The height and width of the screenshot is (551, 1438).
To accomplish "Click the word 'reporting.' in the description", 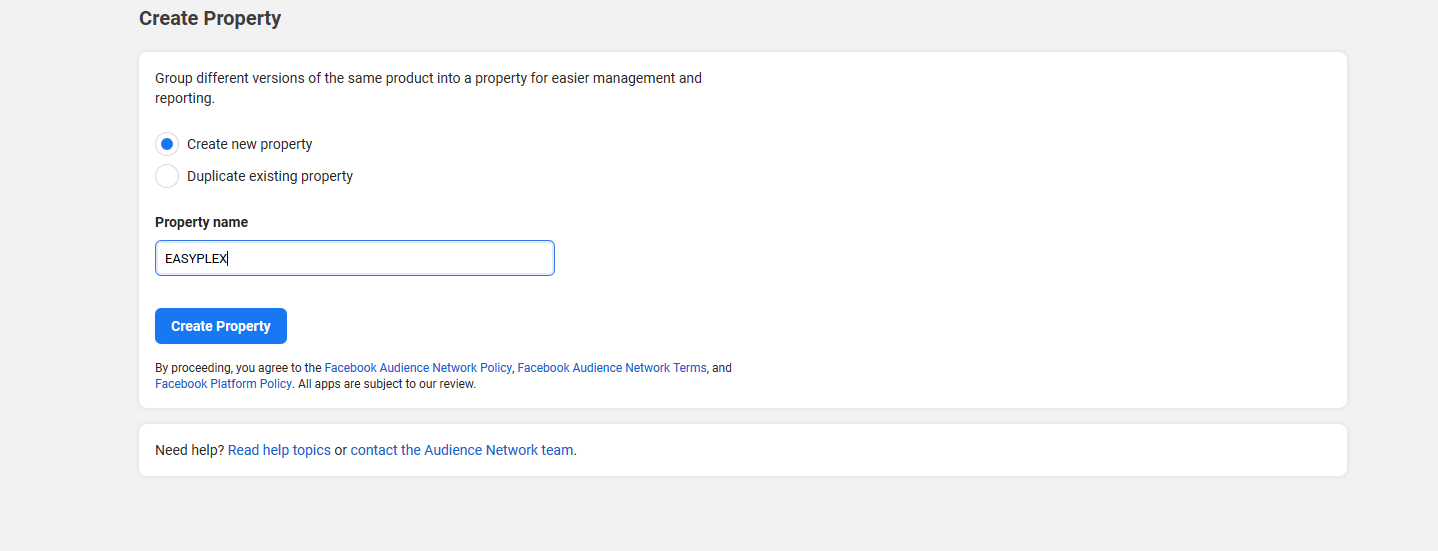I will click(x=185, y=98).
